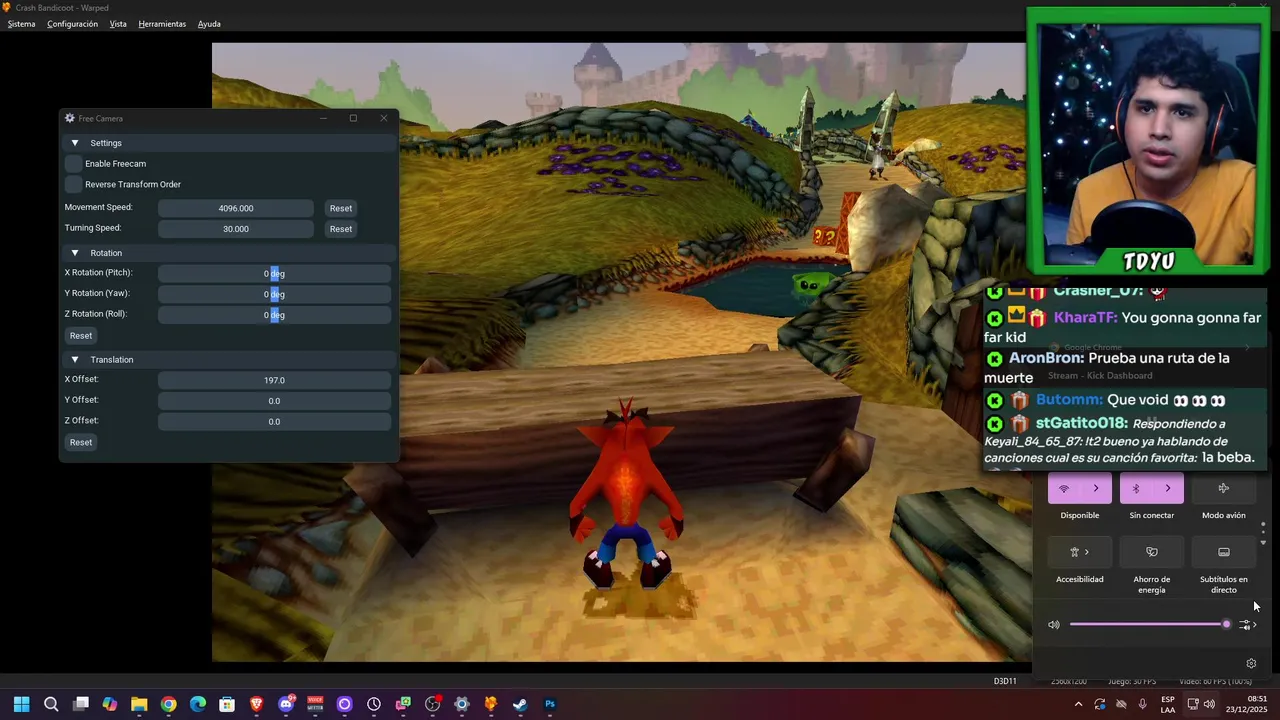
Task: Switch to Steam in taskbar
Action: 520,704
